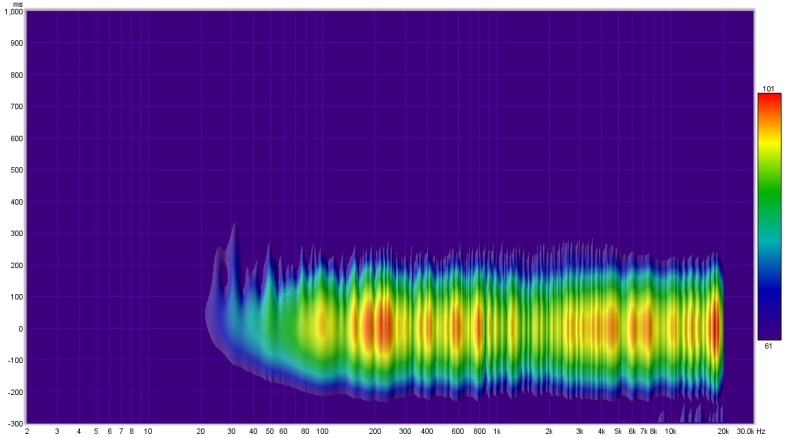Image resolution: width=800 pixels, height=438 pixels.
Task: Click the spectrogram color scale legend bar
Action: 769,216
